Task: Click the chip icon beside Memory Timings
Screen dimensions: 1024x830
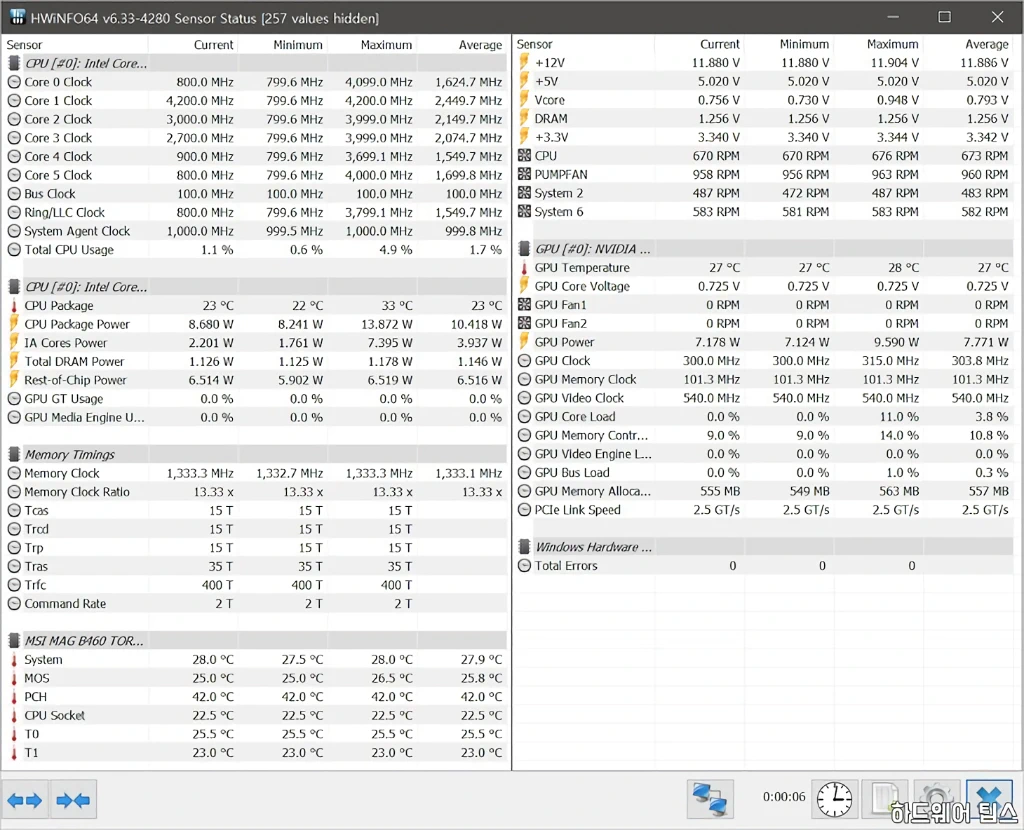Action: tap(14, 455)
